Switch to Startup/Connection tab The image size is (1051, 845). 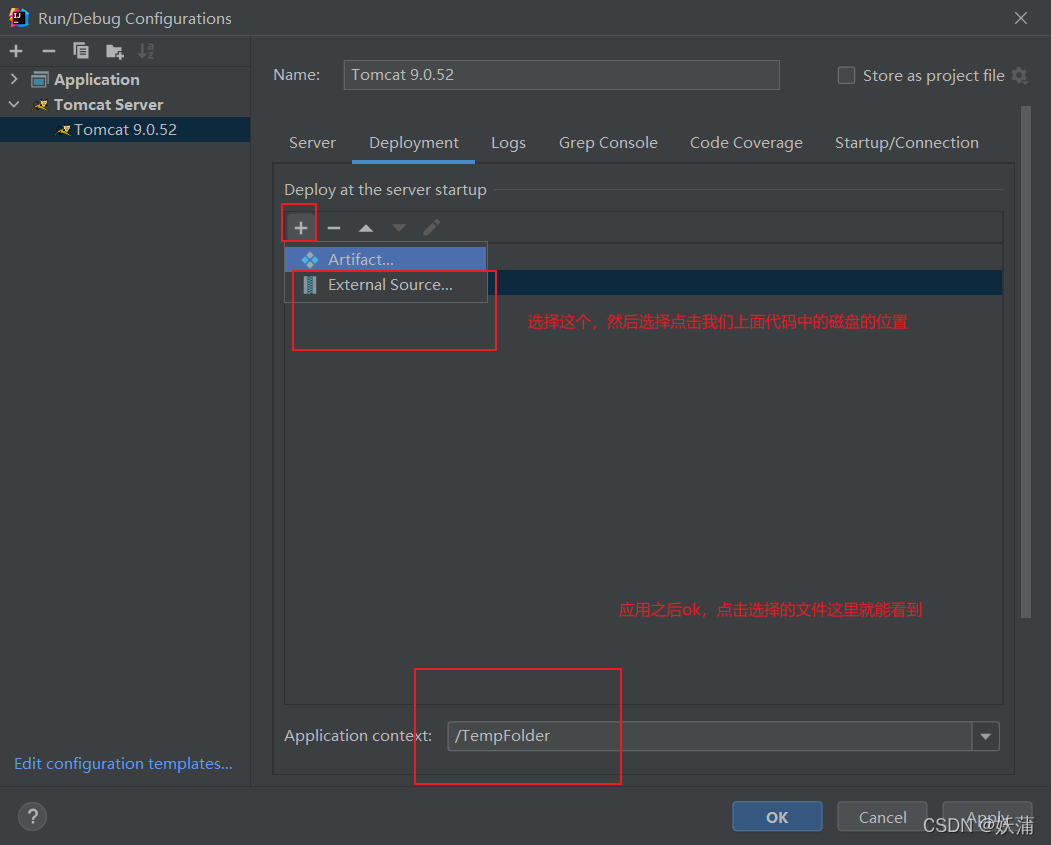click(x=906, y=143)
